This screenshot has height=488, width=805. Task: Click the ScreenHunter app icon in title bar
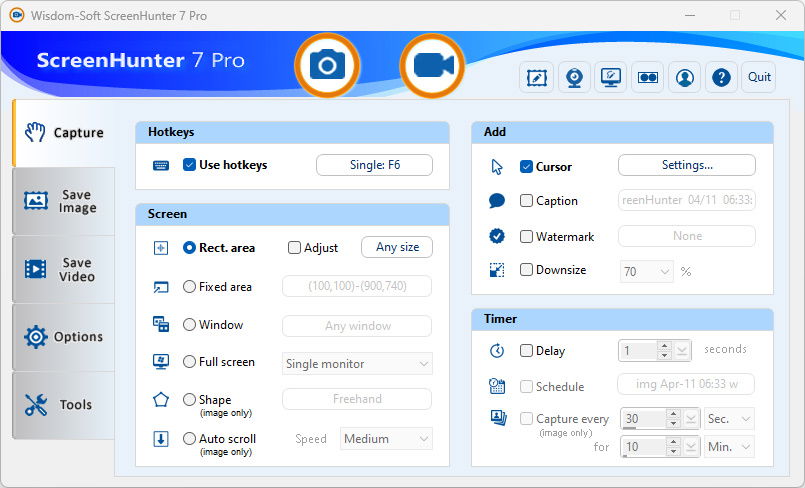tap(17, 15)
